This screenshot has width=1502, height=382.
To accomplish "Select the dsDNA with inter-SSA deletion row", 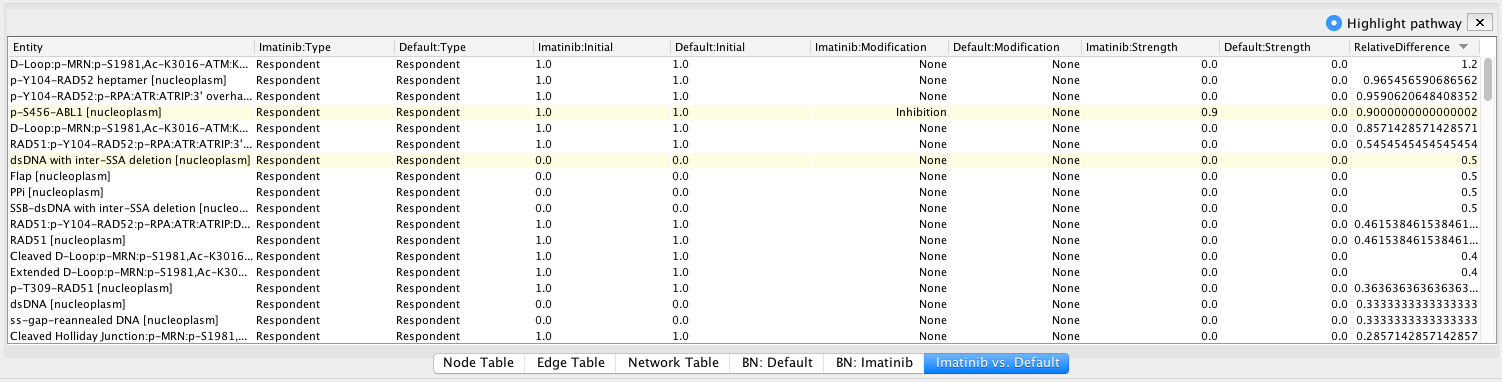I will tap(744, 160).
